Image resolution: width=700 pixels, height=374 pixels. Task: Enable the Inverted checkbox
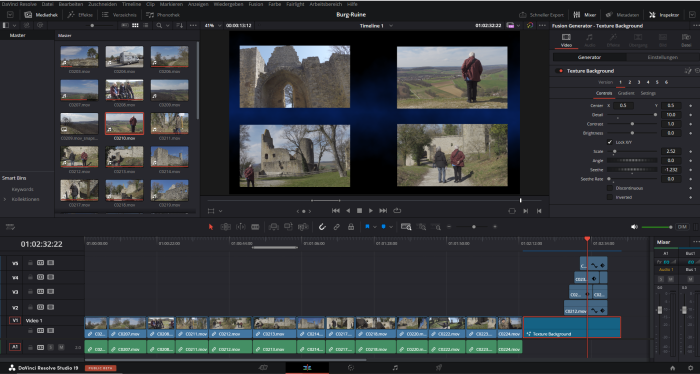pyautogui.click(x=610, y=197)
